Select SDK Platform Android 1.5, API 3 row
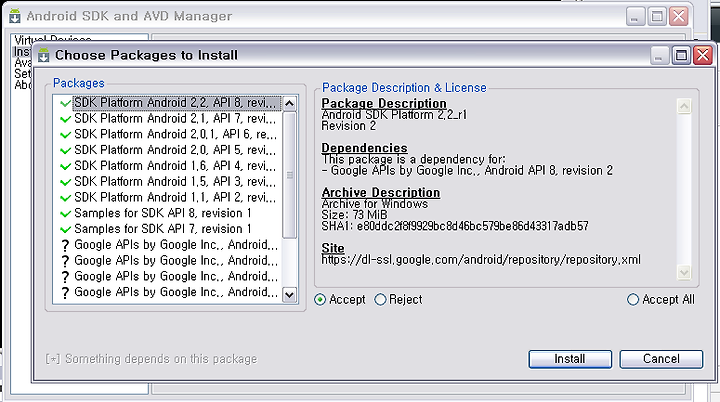This screenshot has height=402, width=720. coord(168,181)
